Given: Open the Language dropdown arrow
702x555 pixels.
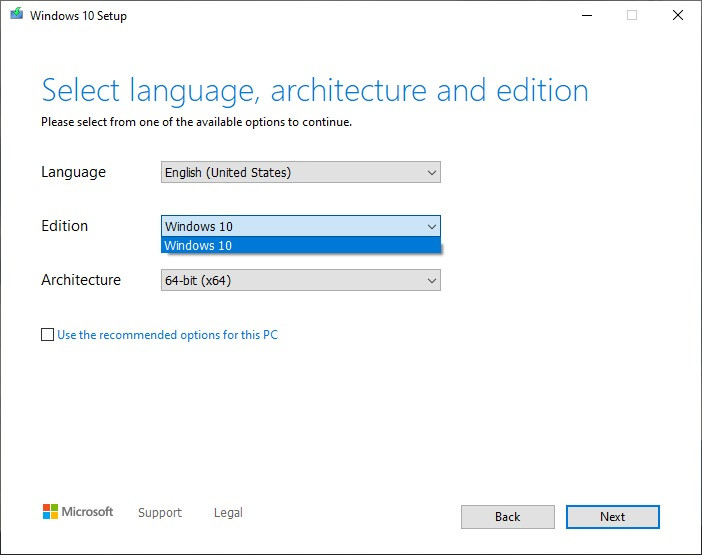Looking at the screenshot, I should point(432,172).
